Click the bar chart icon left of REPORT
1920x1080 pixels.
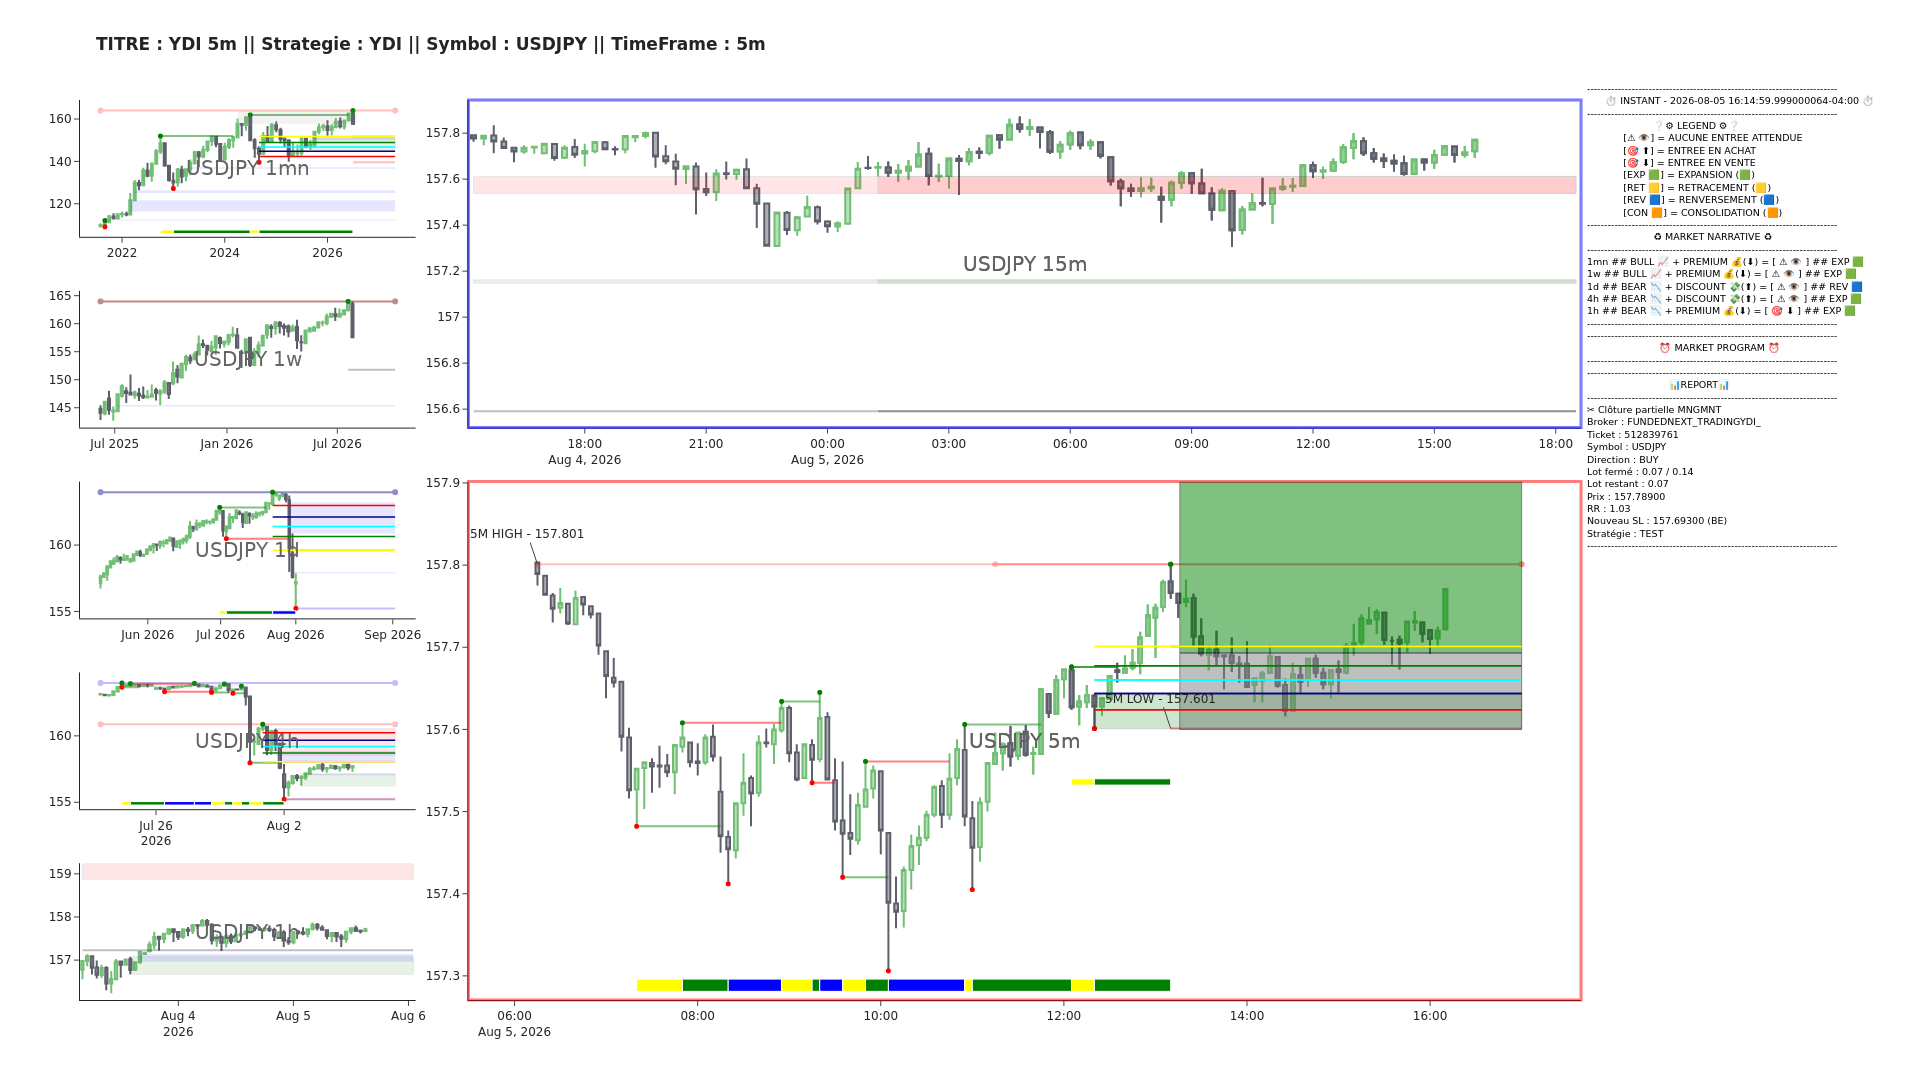(x=1674, y=385)
